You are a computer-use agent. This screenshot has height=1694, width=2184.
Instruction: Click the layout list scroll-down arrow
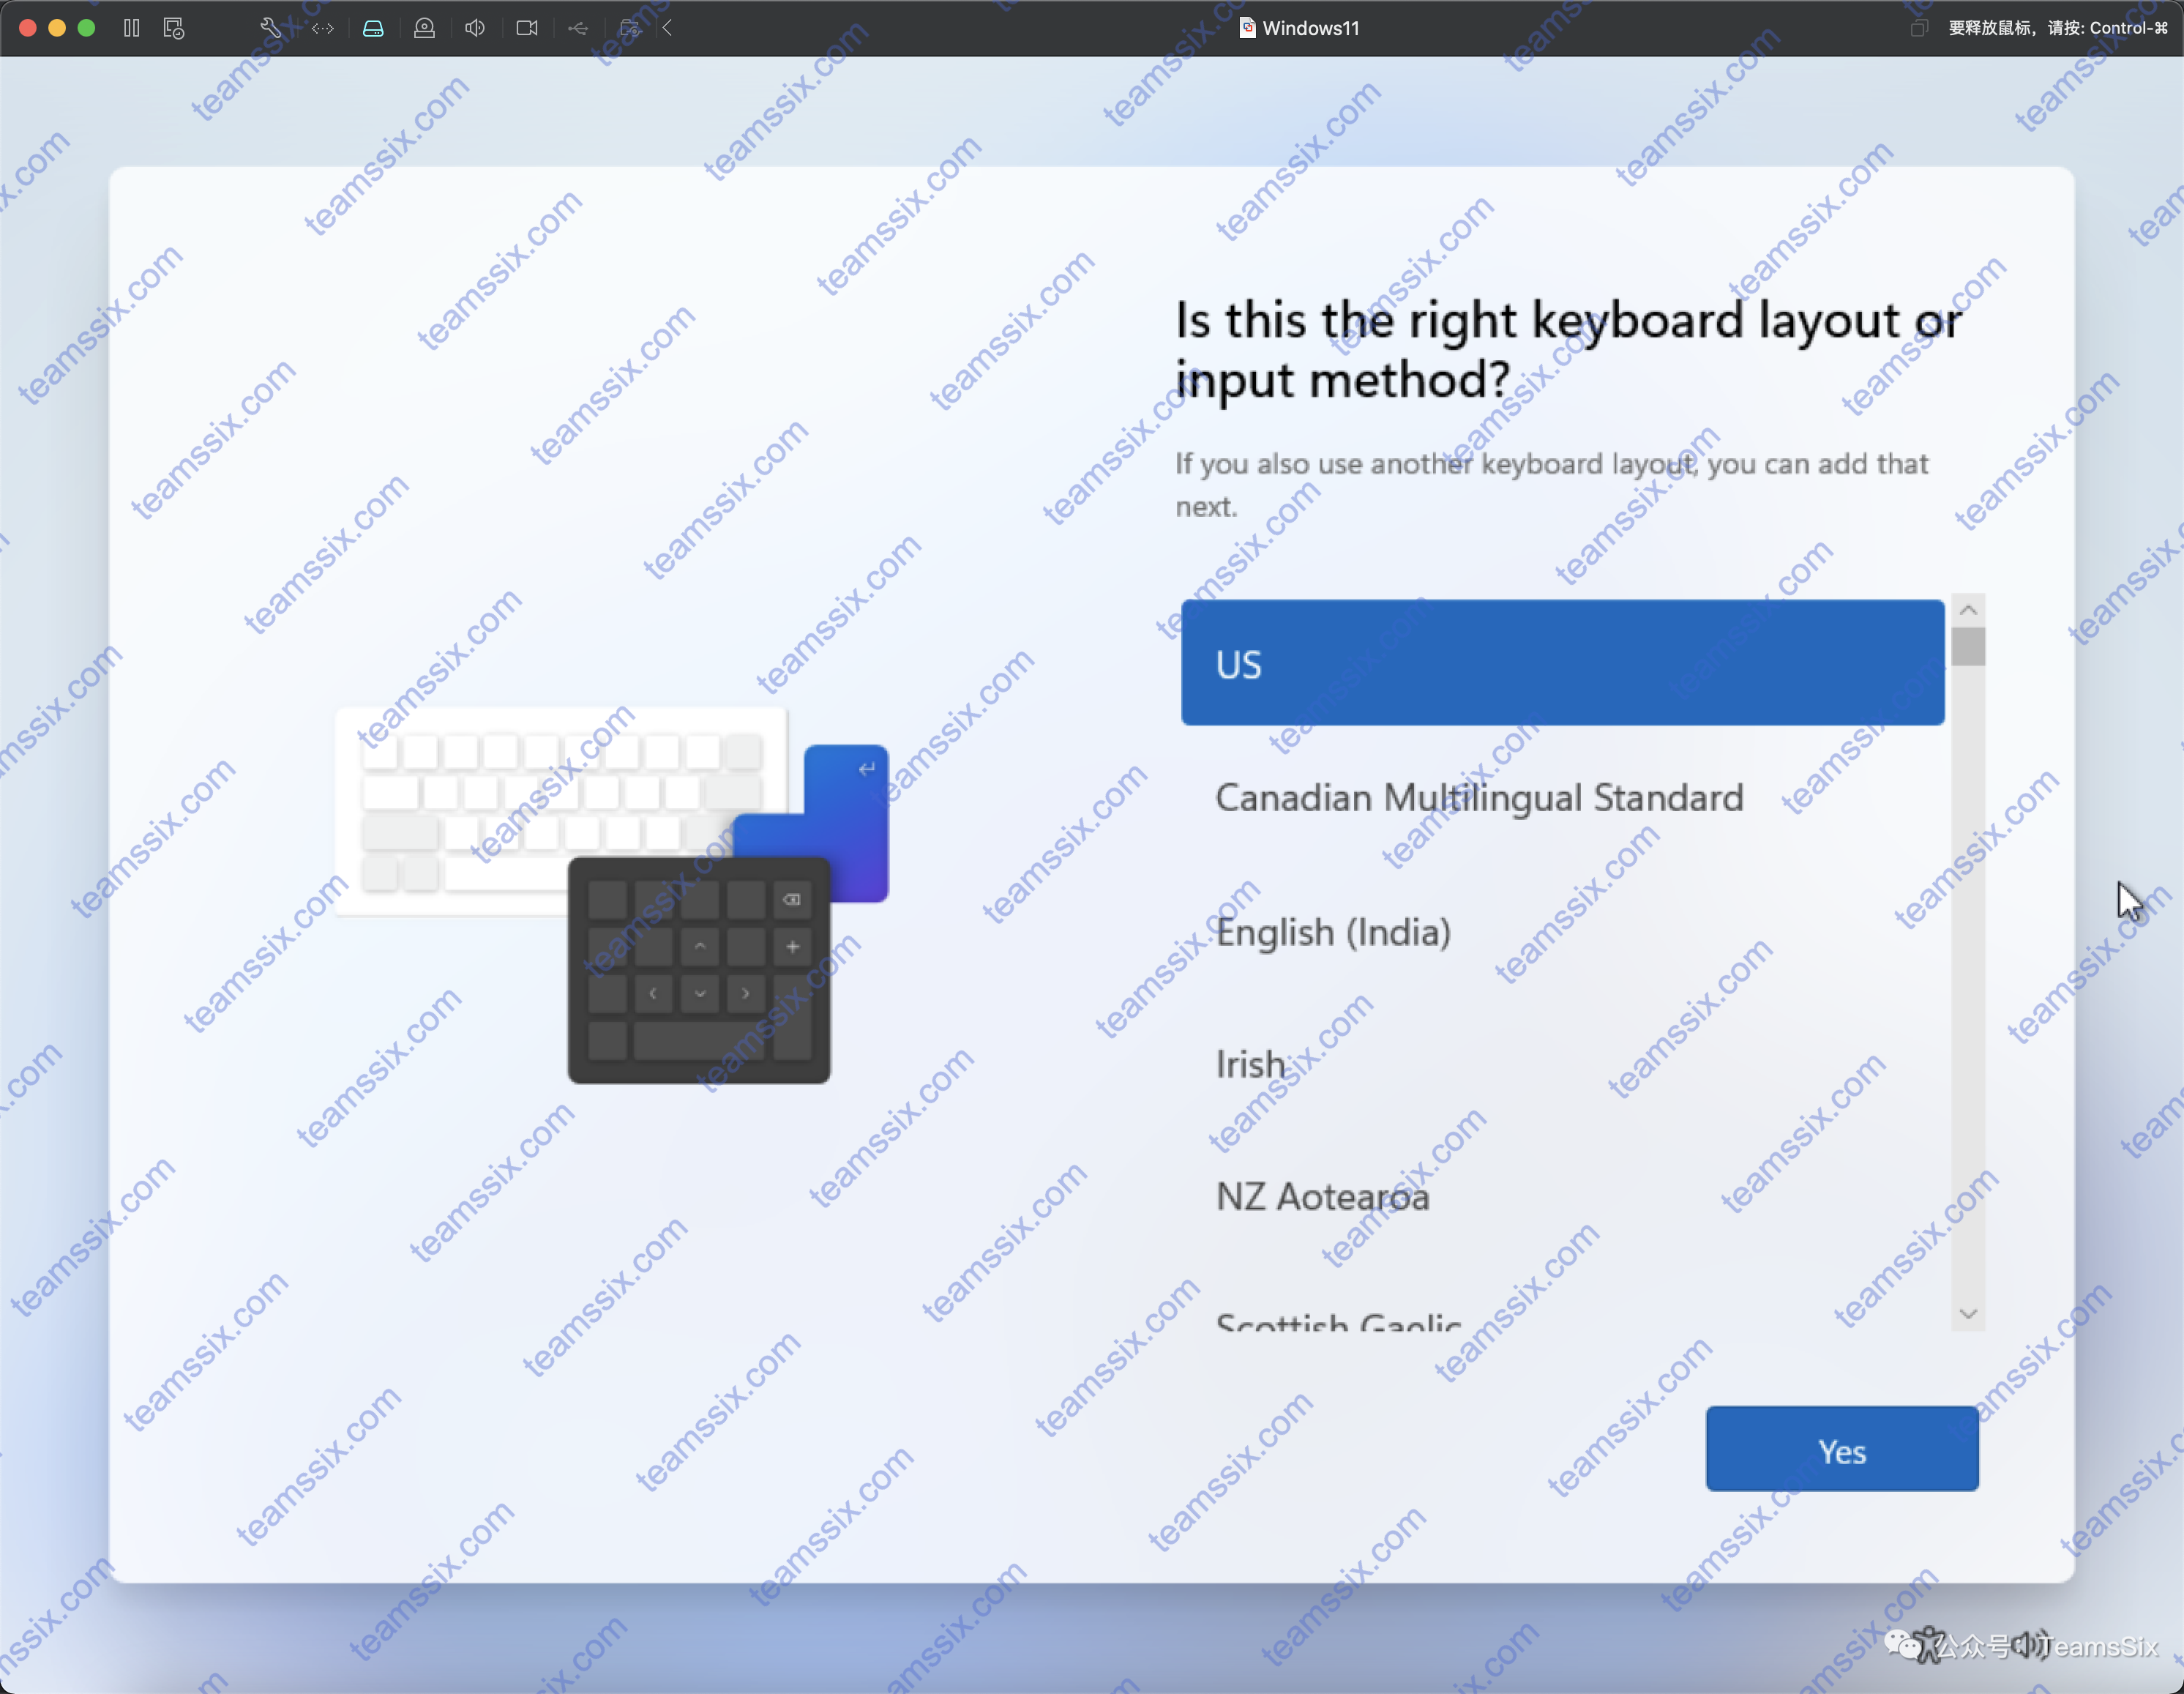tap(1968, 1313)
